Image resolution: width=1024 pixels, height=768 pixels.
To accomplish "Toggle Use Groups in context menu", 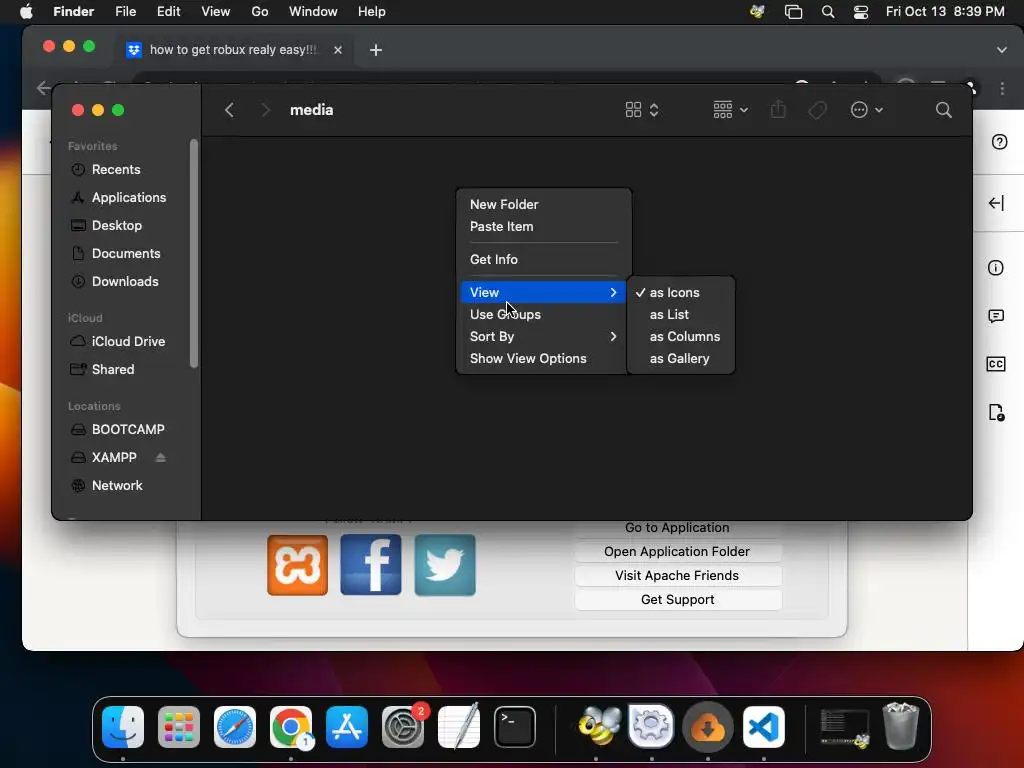I will [543, 315].
